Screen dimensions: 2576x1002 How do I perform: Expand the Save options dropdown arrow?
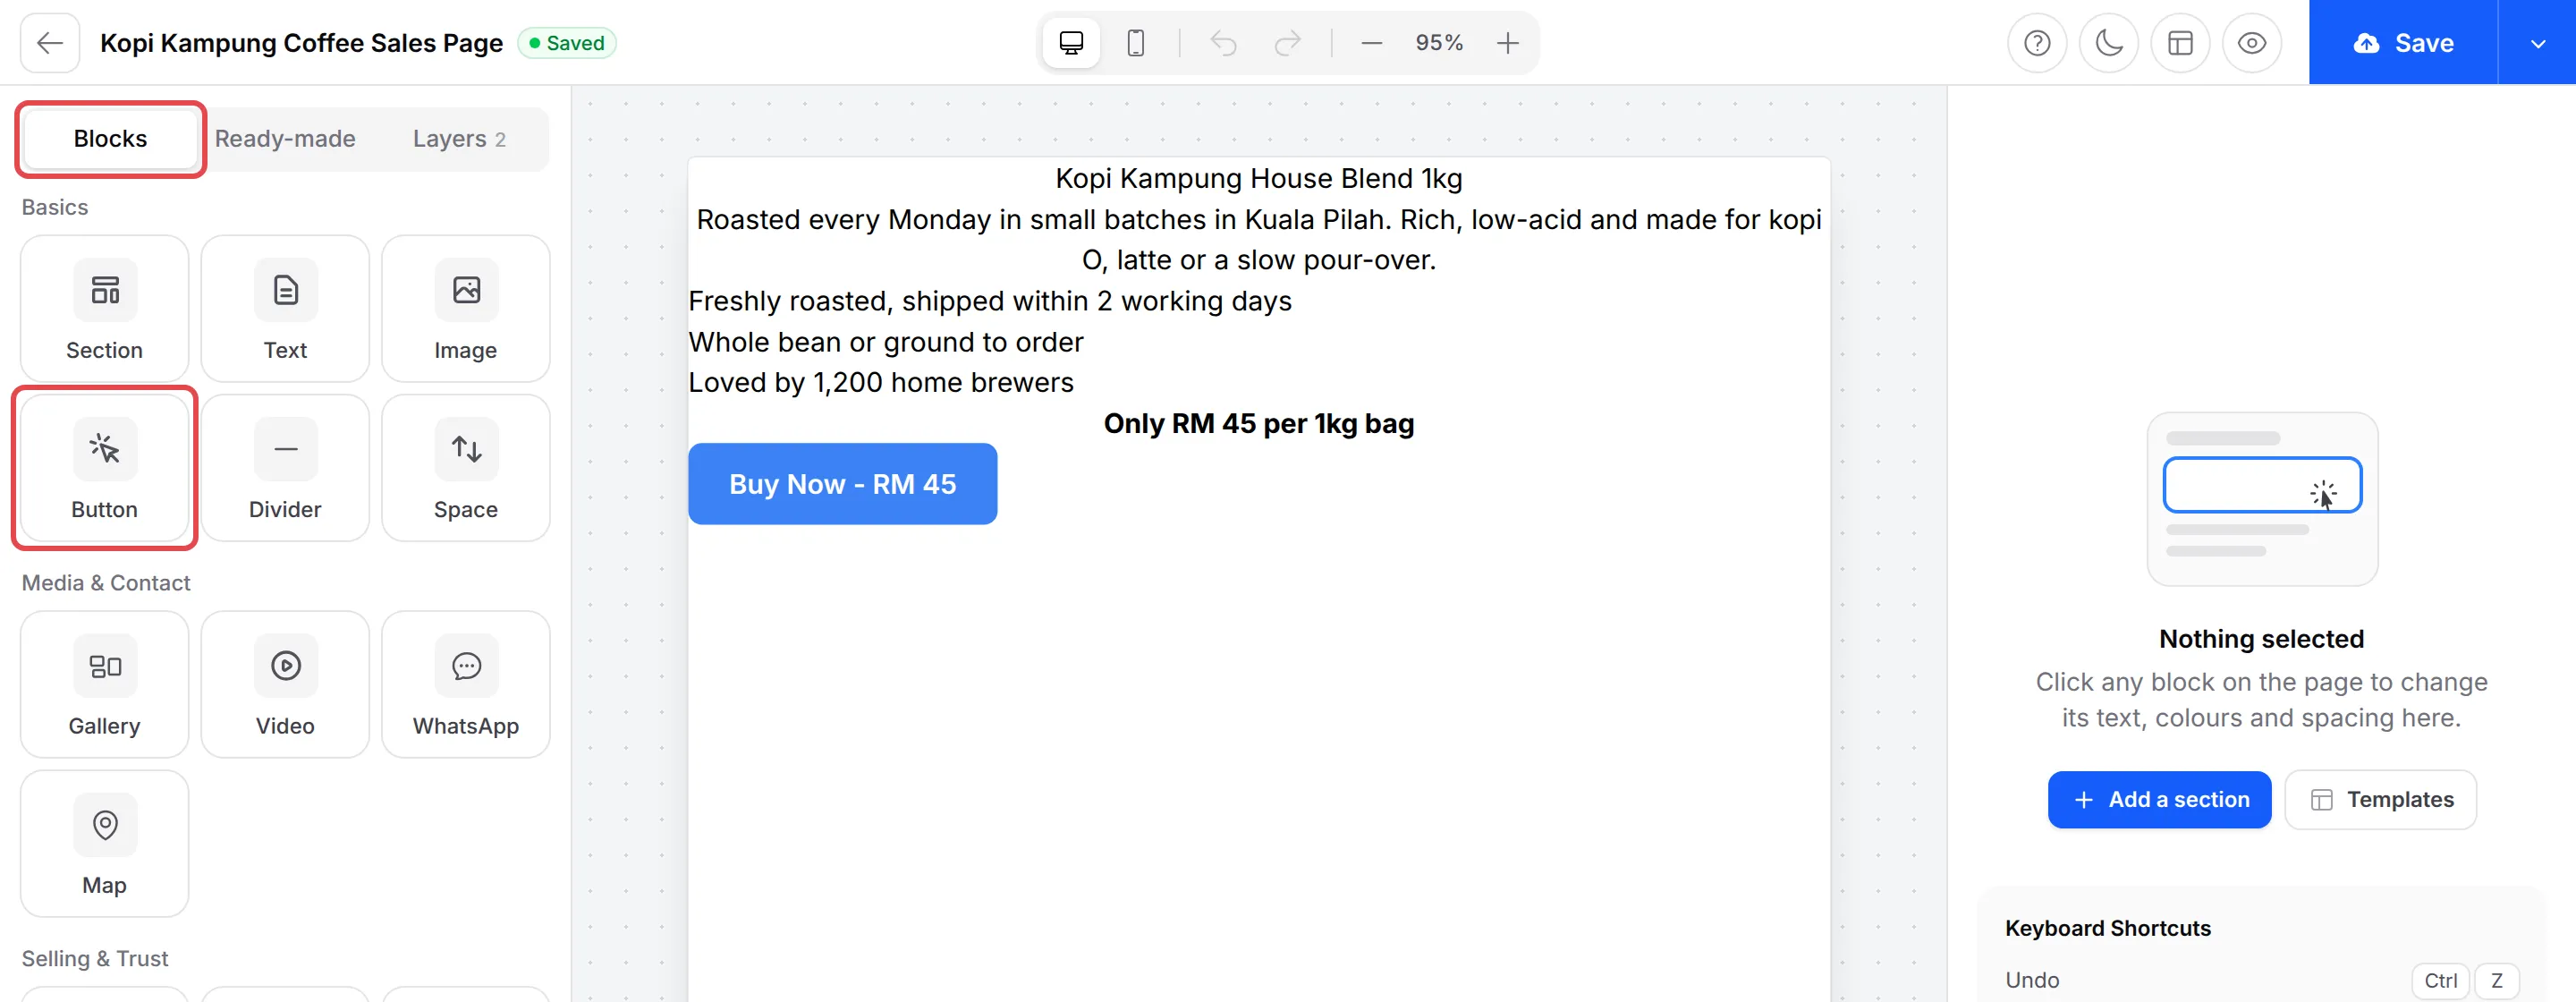[2537, 43]
